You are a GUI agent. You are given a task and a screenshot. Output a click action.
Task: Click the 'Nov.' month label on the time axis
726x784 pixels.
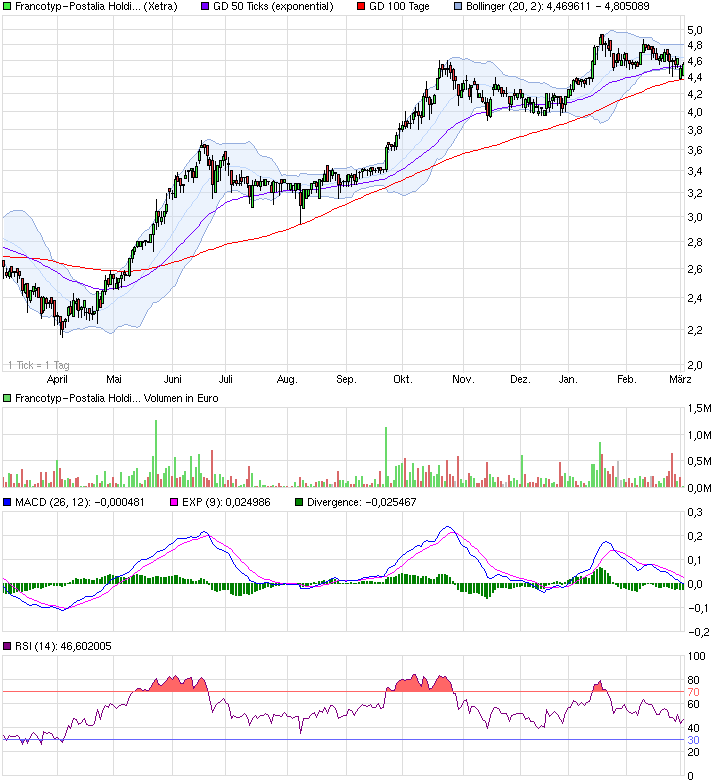click(463, 380)
